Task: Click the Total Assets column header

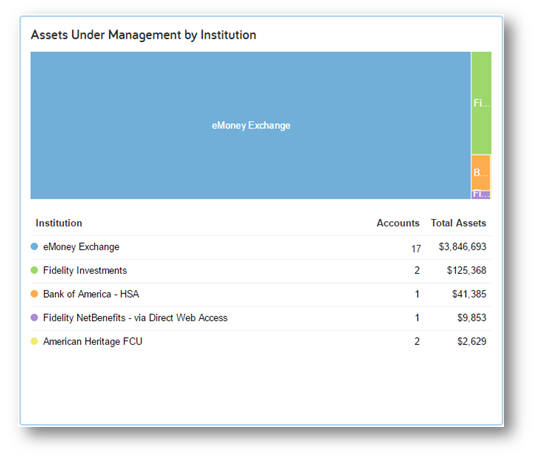Action: pyautogui.click(x=459, y=223)
